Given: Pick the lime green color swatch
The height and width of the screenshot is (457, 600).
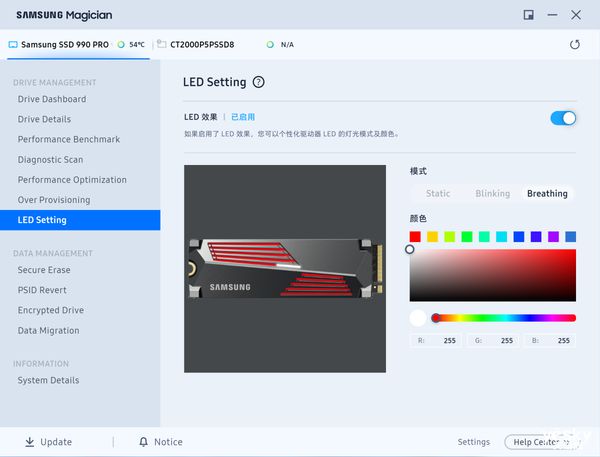Looking at the screenshot, I should point(450,237).
